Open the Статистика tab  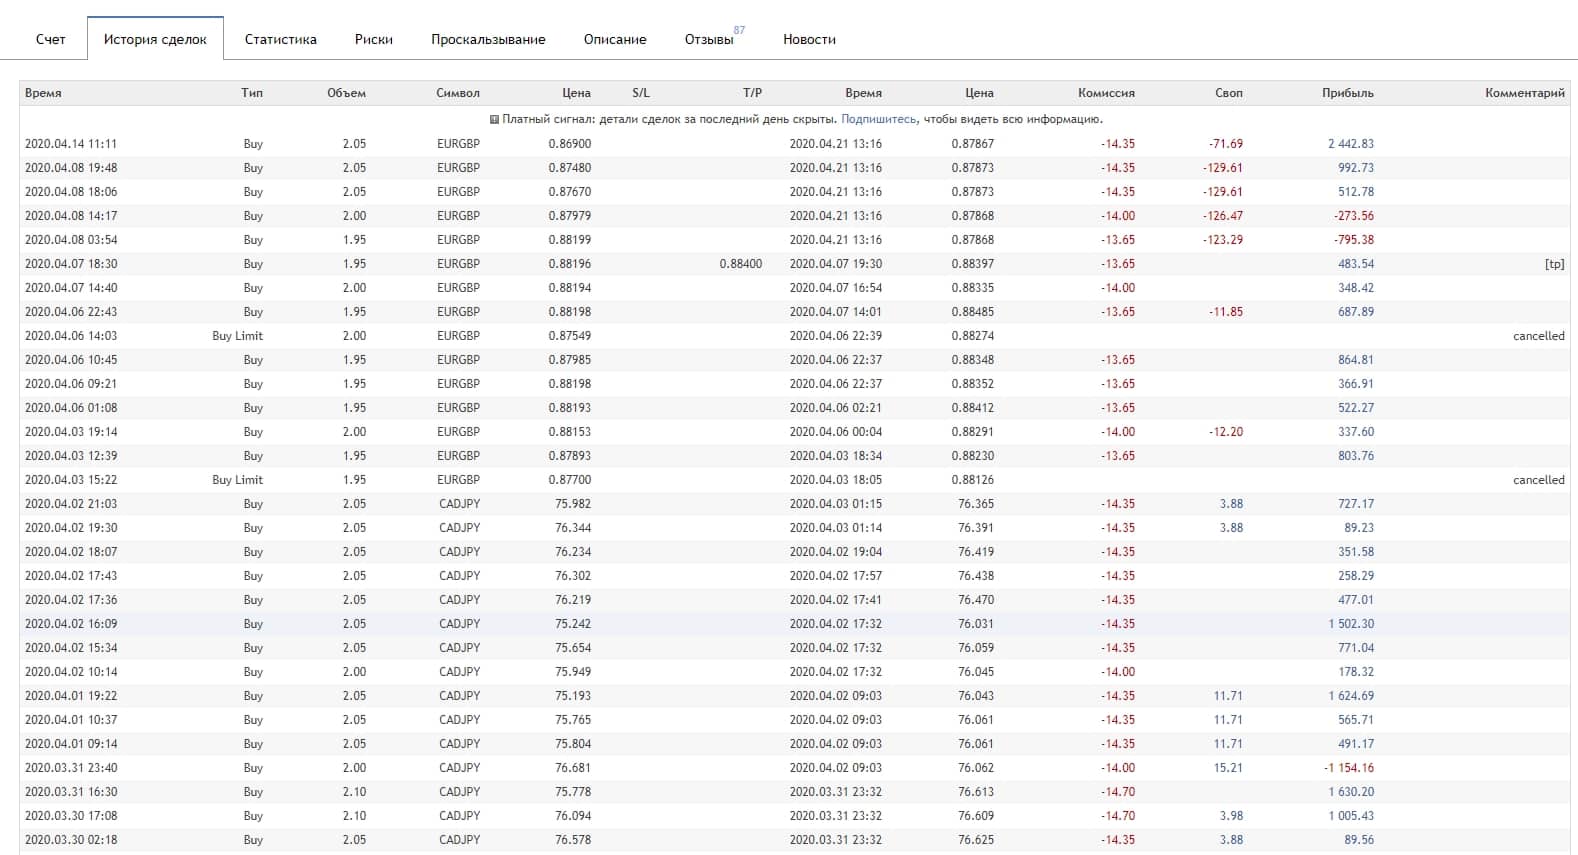[280, 39]
